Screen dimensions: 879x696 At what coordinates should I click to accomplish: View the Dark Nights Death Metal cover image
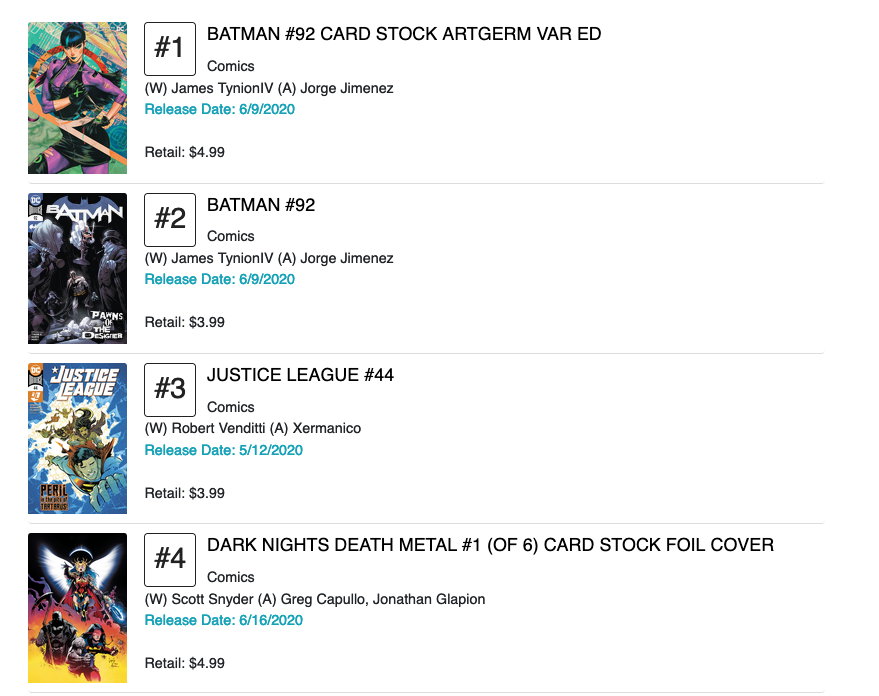click(x=77, y=608)
